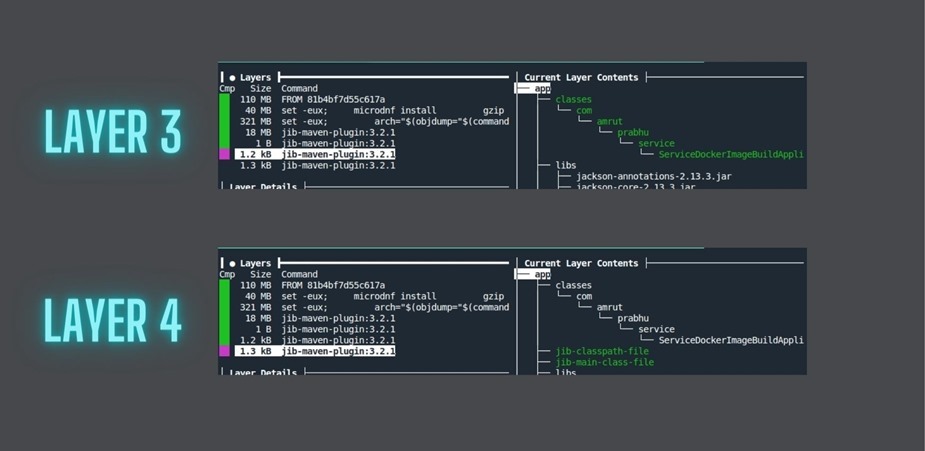Image resolution: width=925 pixels, height=451 pixels.
Task: Click the Layers pane title in Layer 3 screenshot
Action: tap(255, 77)
